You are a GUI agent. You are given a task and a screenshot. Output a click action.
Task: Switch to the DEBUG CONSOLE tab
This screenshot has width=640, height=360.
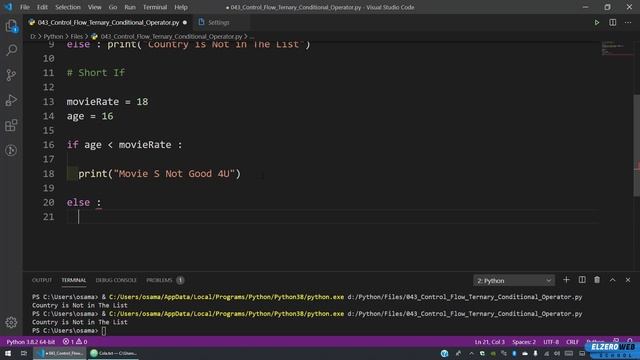[116, 280]
